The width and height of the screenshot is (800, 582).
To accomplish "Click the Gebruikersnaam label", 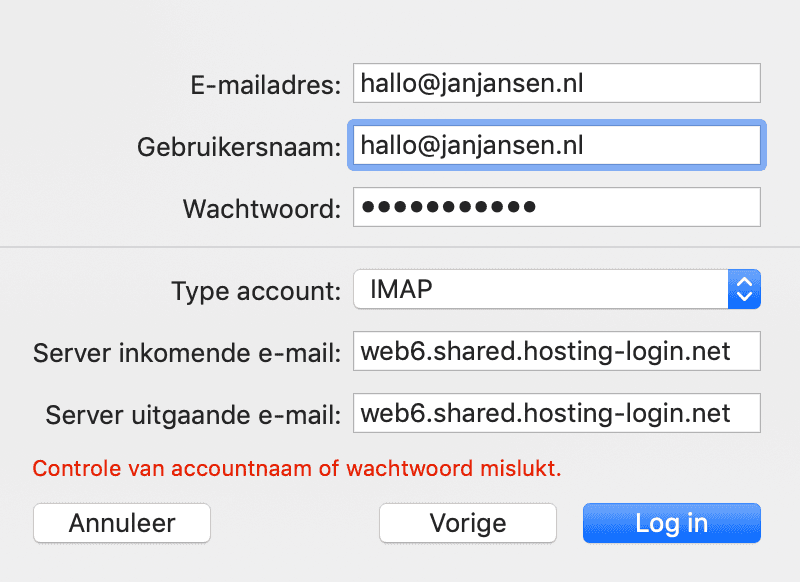I will tap(239, 147).
